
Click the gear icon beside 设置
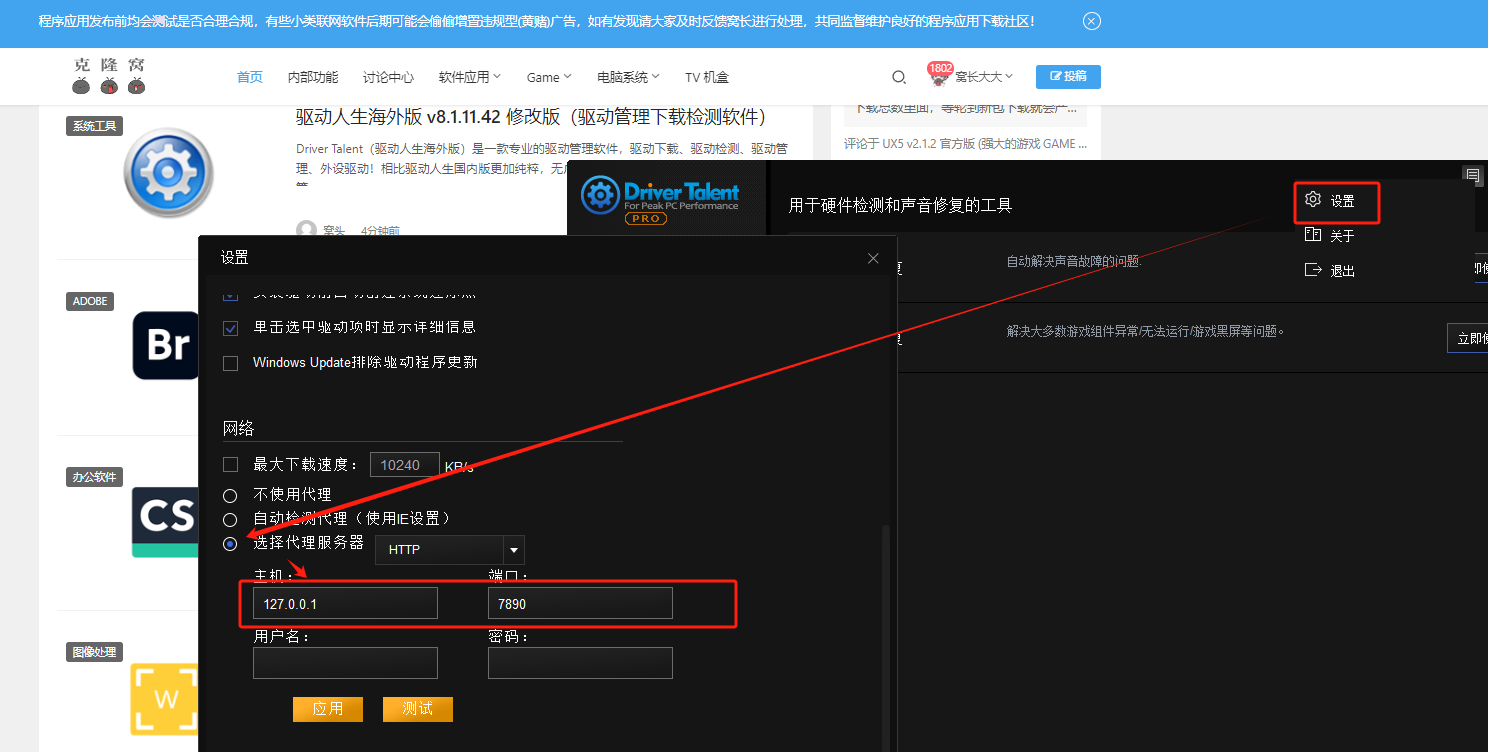pyautogui.click(x=1313, y=200)
